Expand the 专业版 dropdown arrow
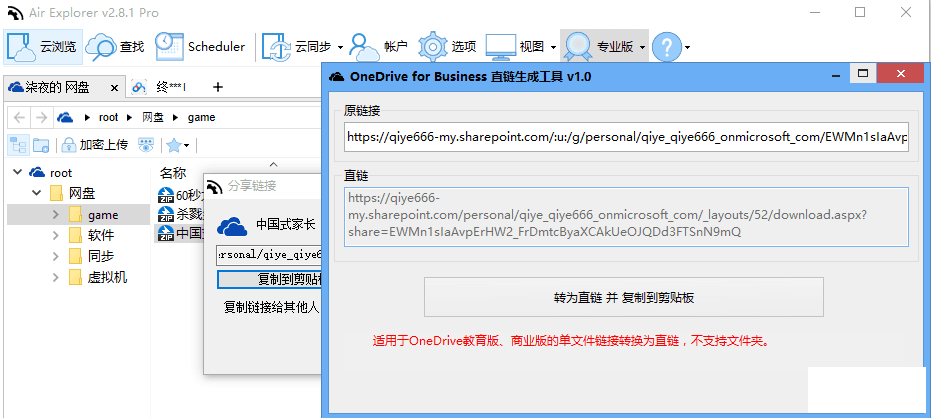 (643, 47)
